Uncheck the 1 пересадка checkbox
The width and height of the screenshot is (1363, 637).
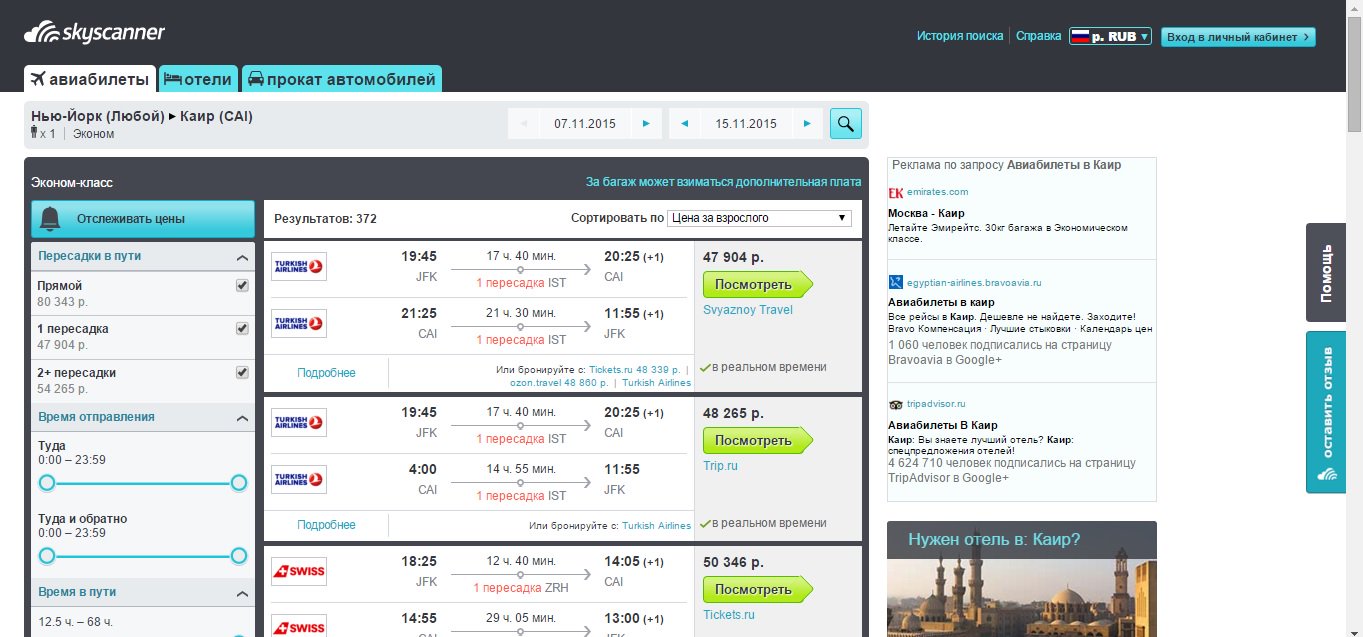pyautogui.click(x=241, y=328)
